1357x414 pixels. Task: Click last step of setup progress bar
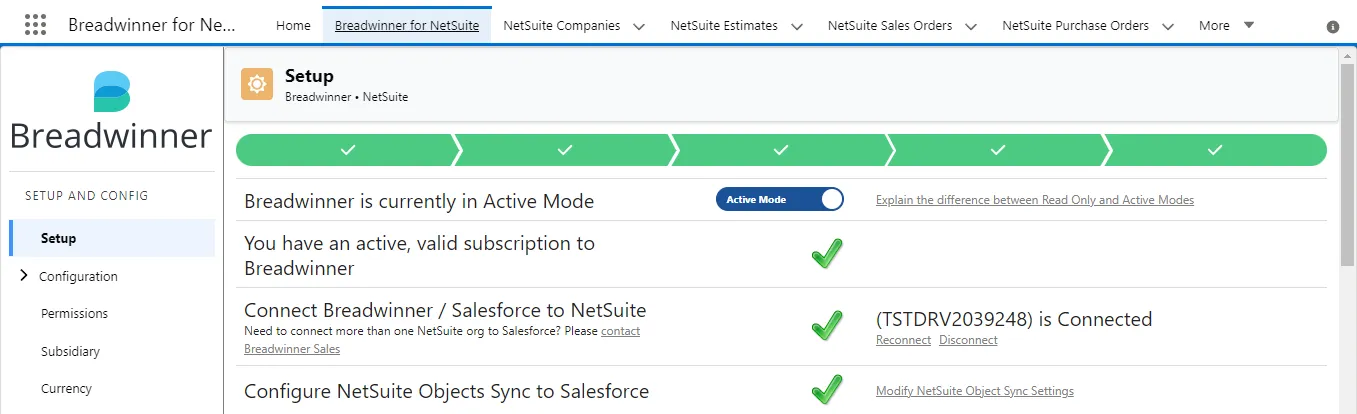coord(1215,150)
